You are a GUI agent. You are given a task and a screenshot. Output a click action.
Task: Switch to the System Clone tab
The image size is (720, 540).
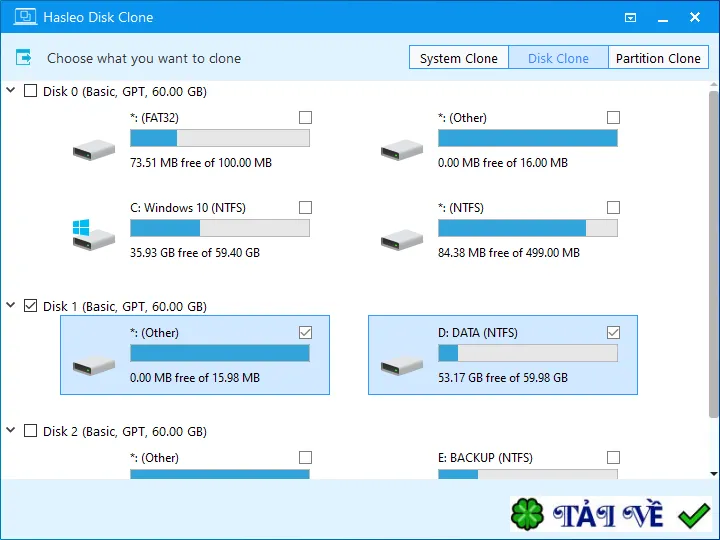coord(459,57)
